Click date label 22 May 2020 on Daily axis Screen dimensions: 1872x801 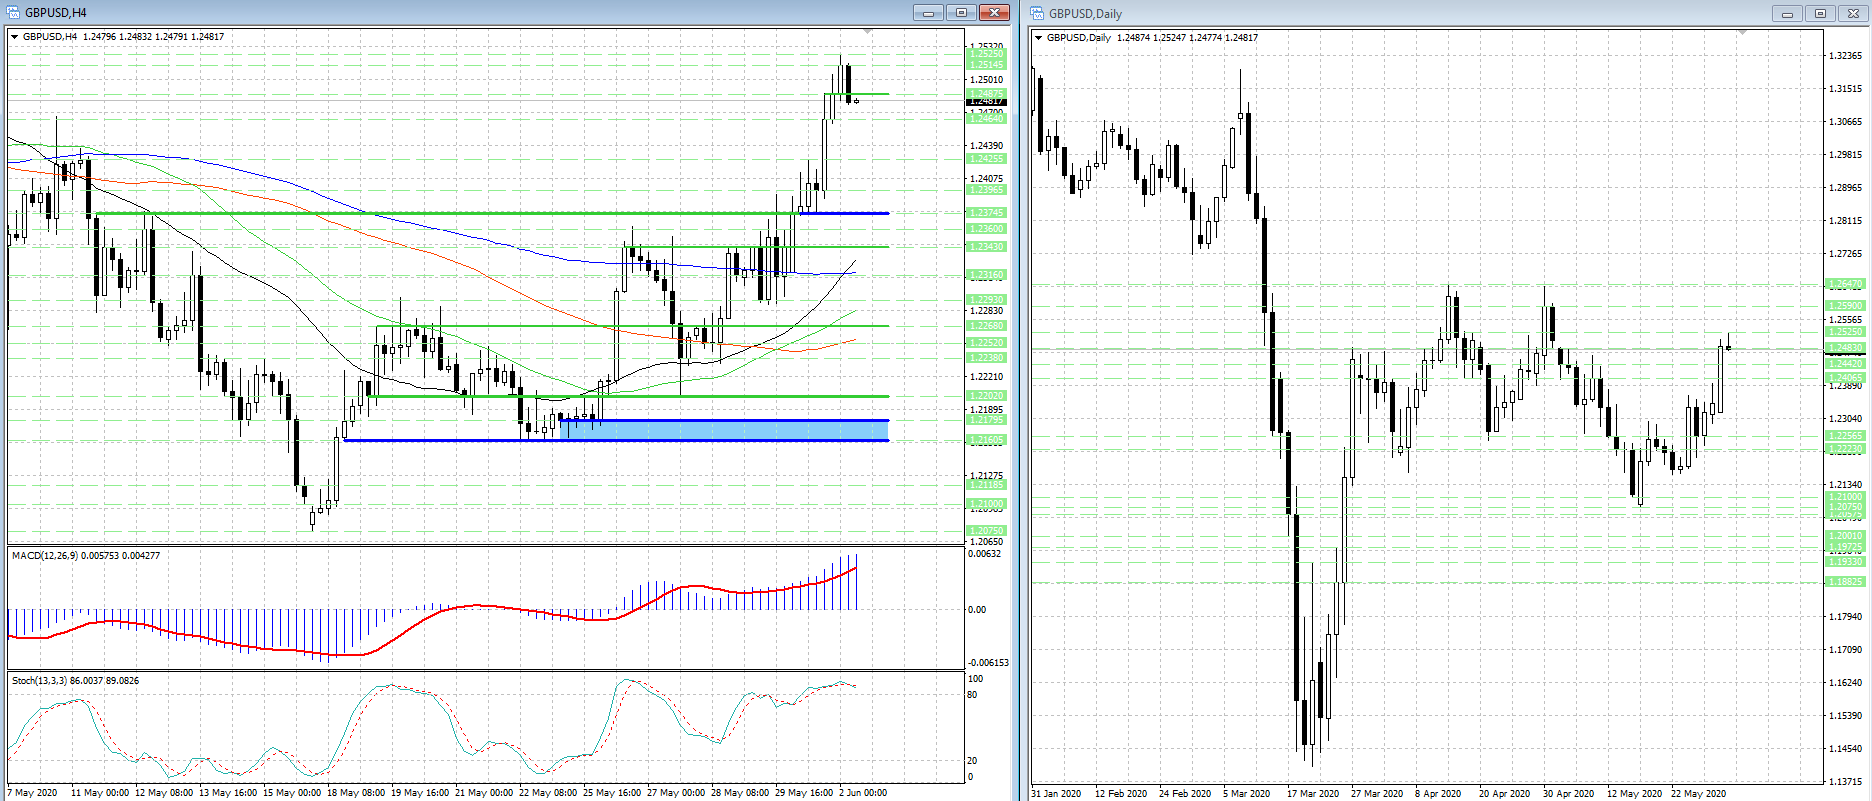1699,793
